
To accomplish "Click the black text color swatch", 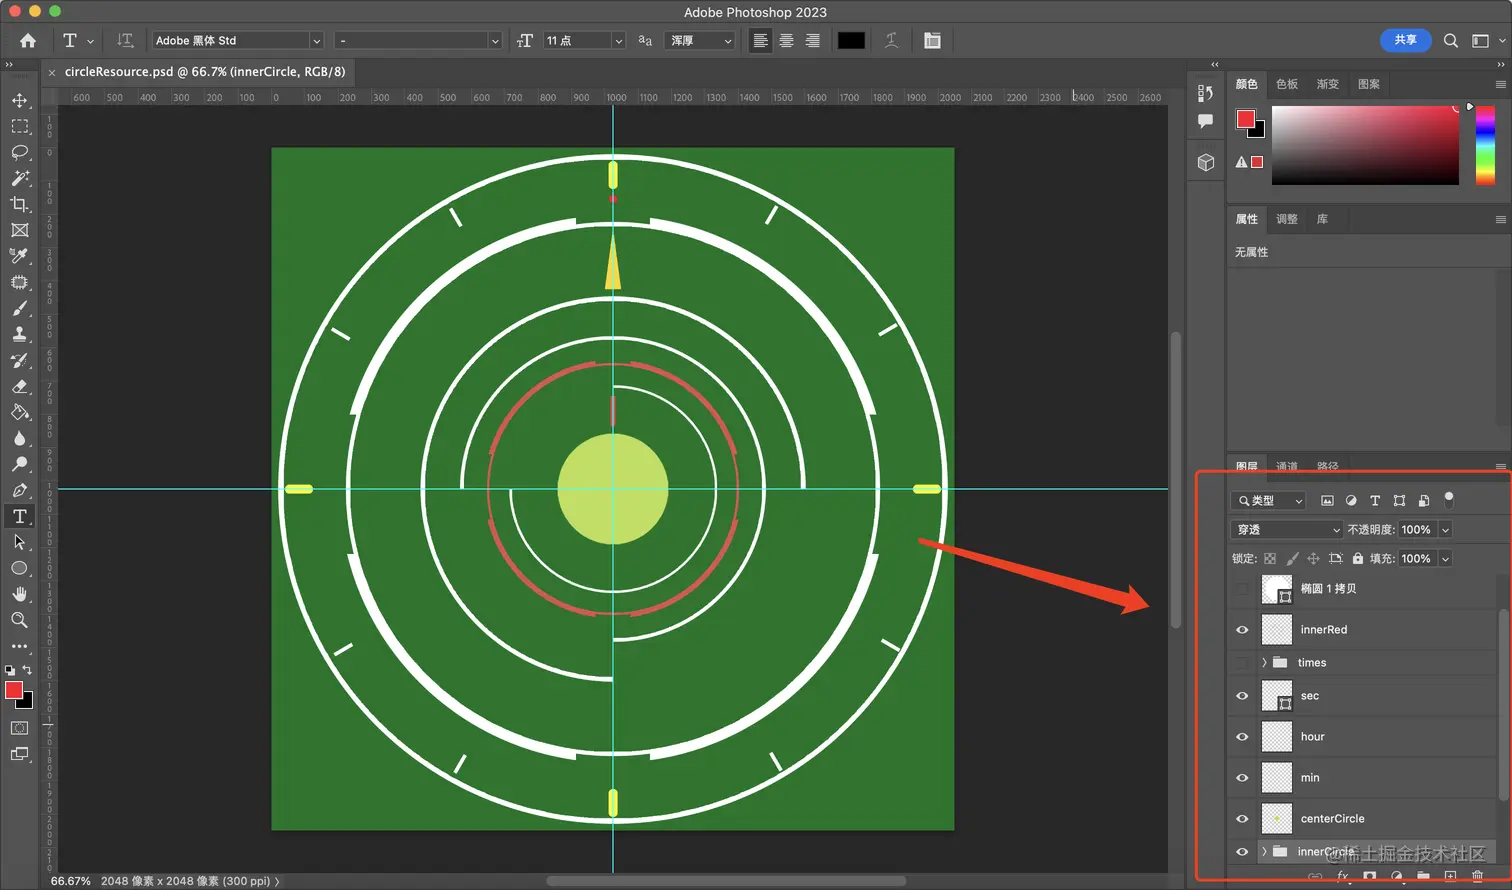I will click(851, 41).
